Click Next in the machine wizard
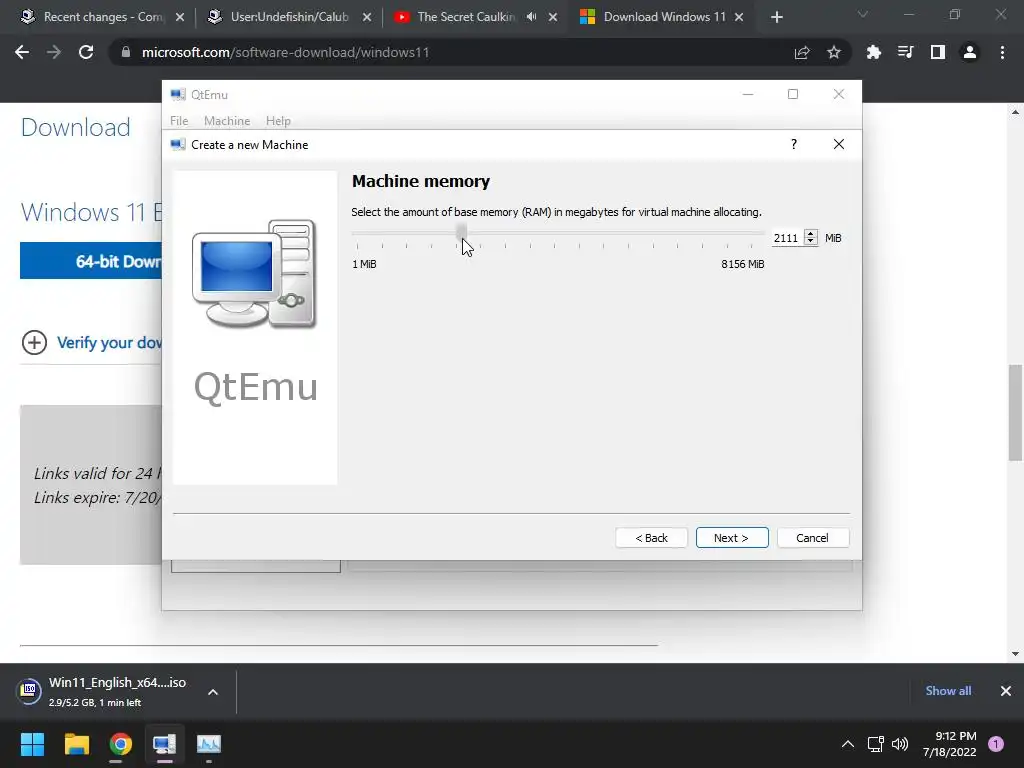The width and height of the screenshot is (1024, 768). (732, 537)
